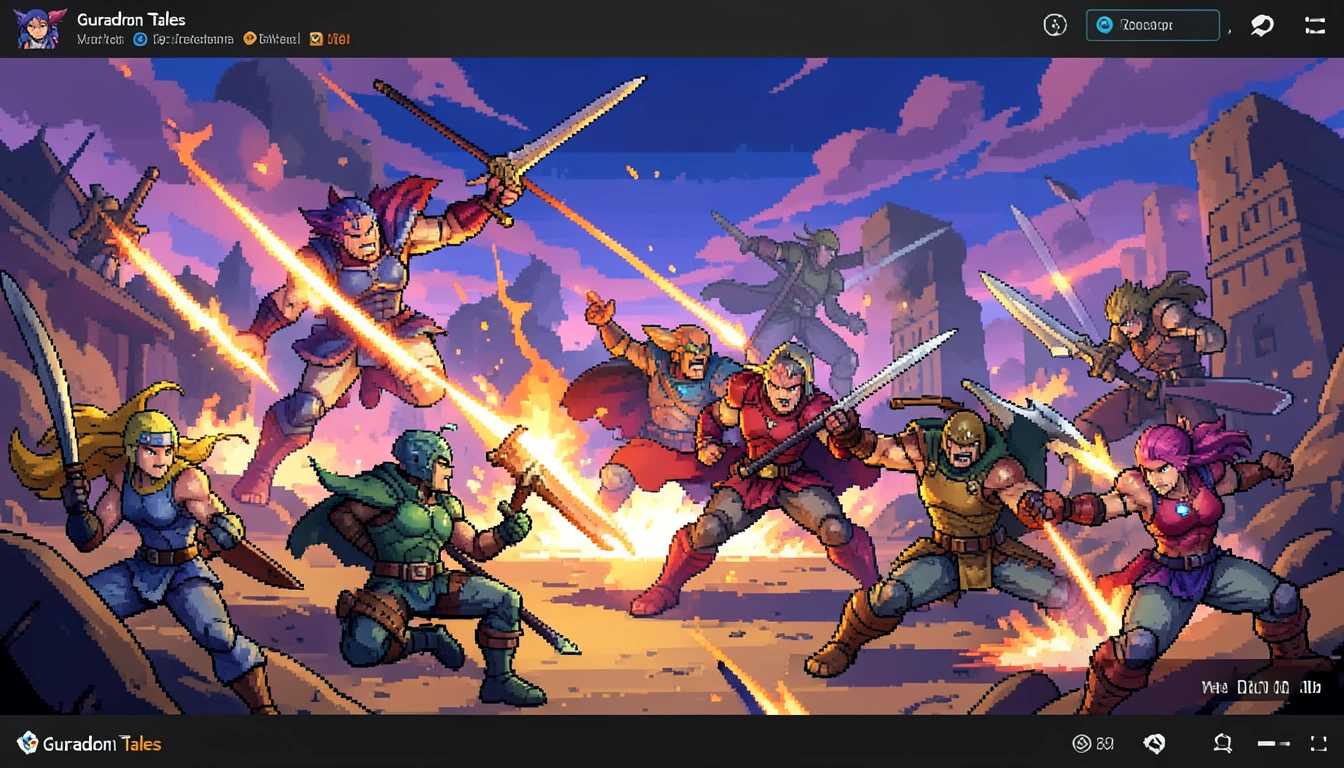Image resolution: width=1344 pixels, height=768 pixels.
Task: Open notifications with the bottom bell icon
Action: click(x=1222, y=743)
